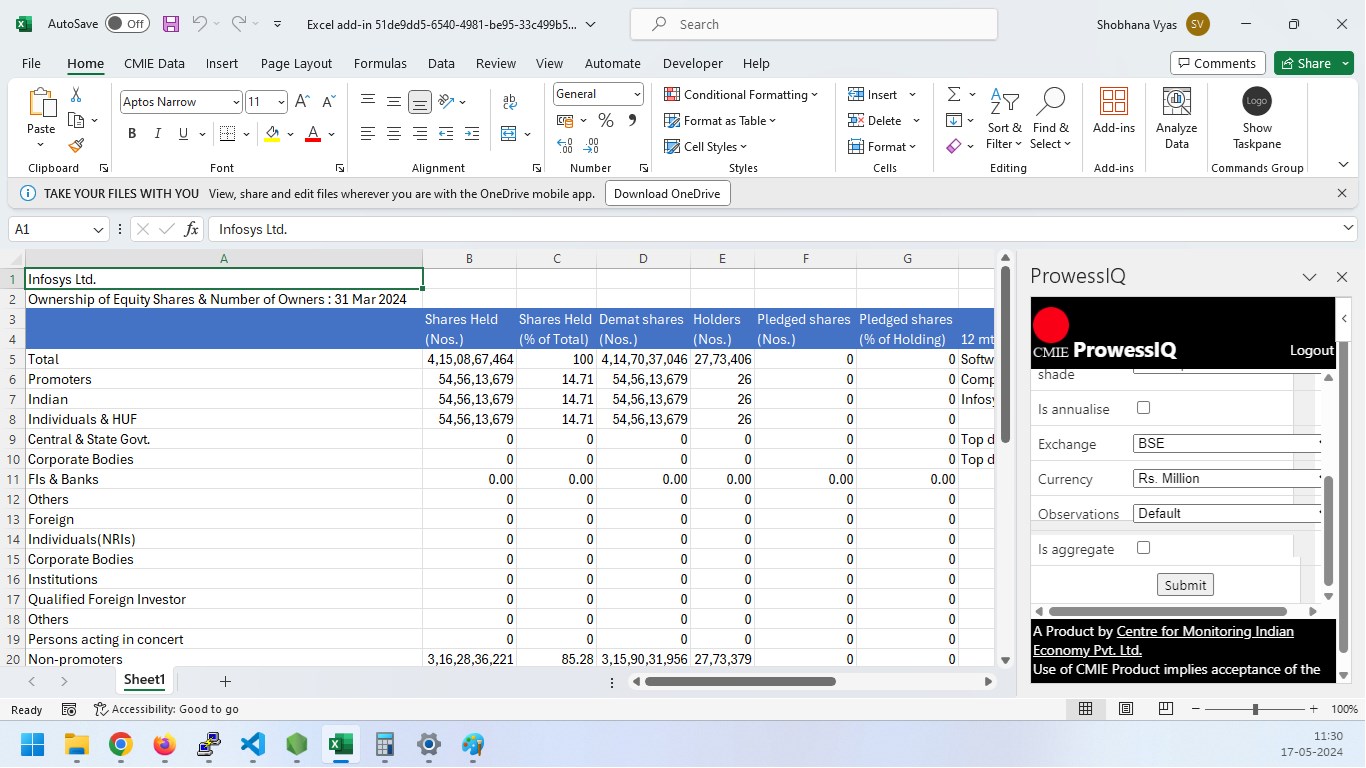Switch to the Automate ribbon tab
The image size is (1366, 768).
[x=612, y=63]
